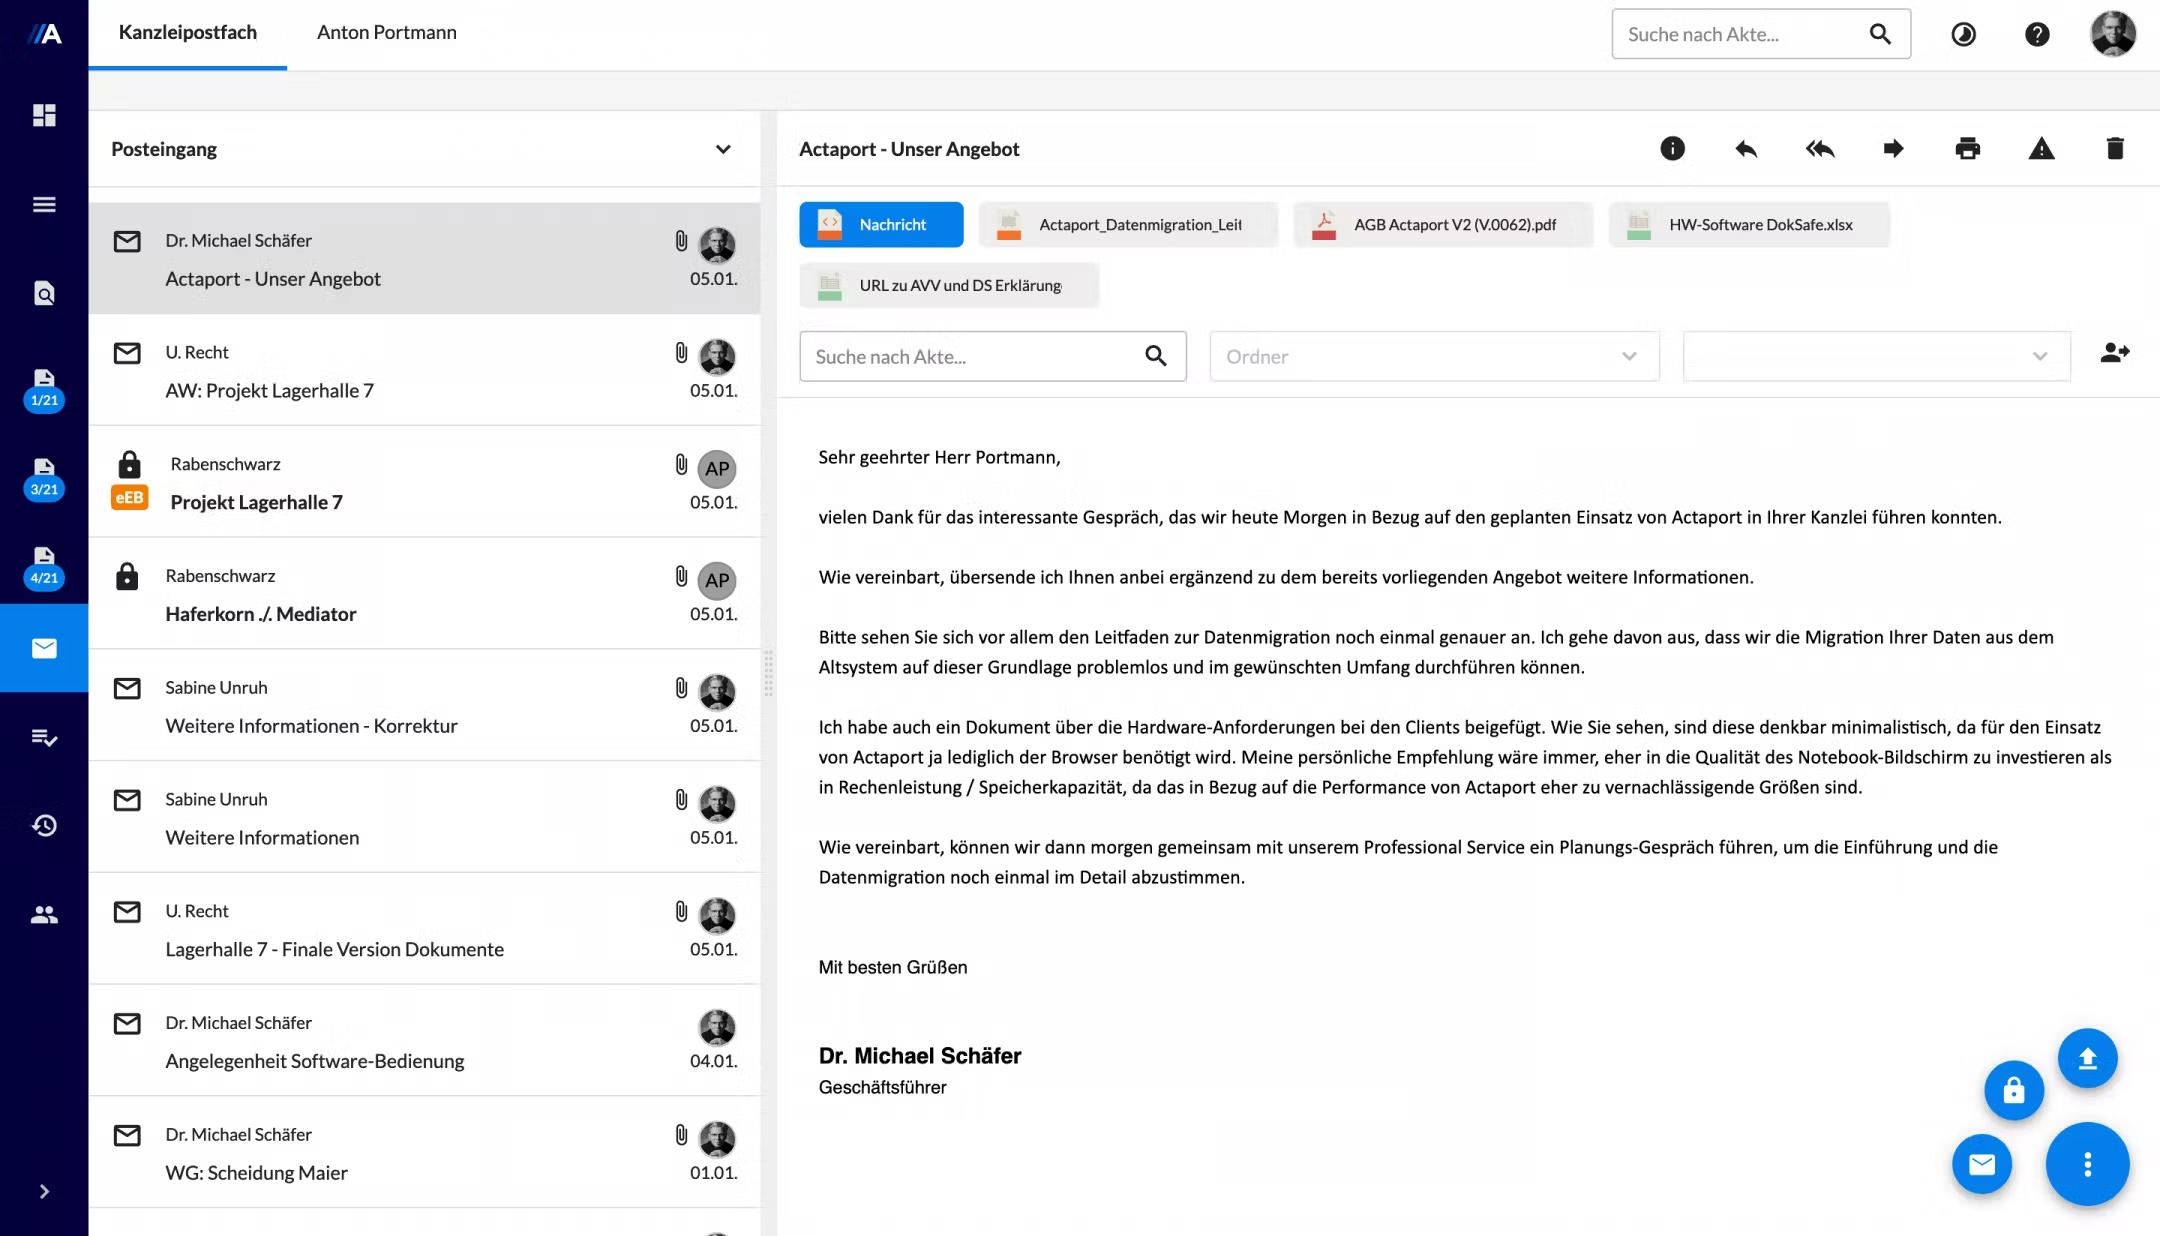Click the pane splitter drag handle
Viewport: 2160px width, 1236px height.
tap(768, 673)
